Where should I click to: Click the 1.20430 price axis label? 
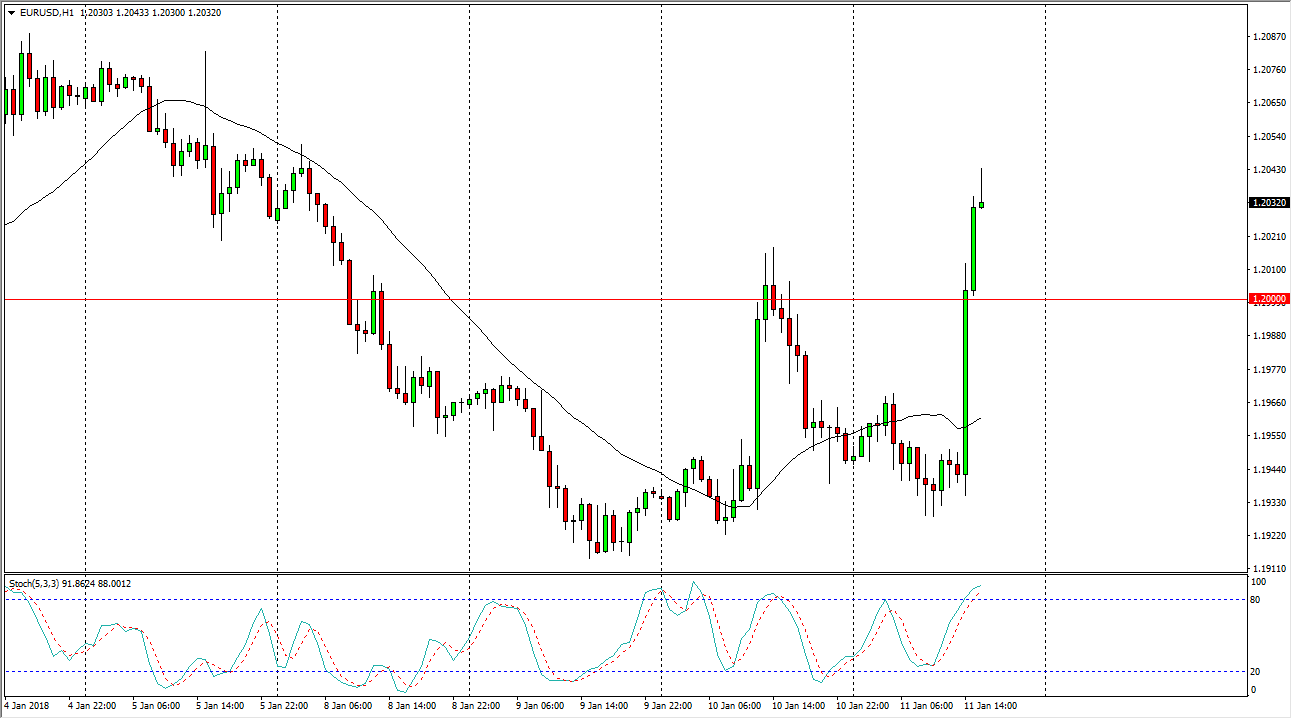click(x=1269, y=170)
